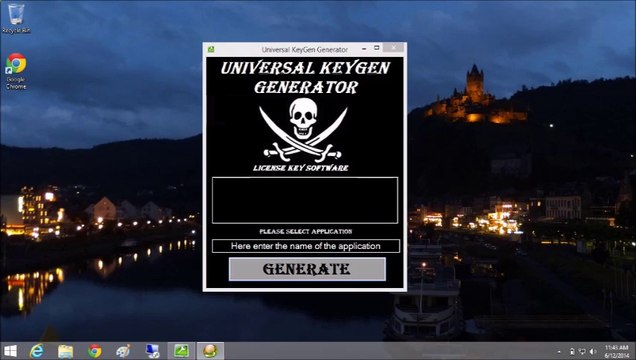The height and width of the screenshot is (360, 636).
Task: Select the Google Chrome desktop shortcut
Action: pyautogui.click(x=16, y=71)
